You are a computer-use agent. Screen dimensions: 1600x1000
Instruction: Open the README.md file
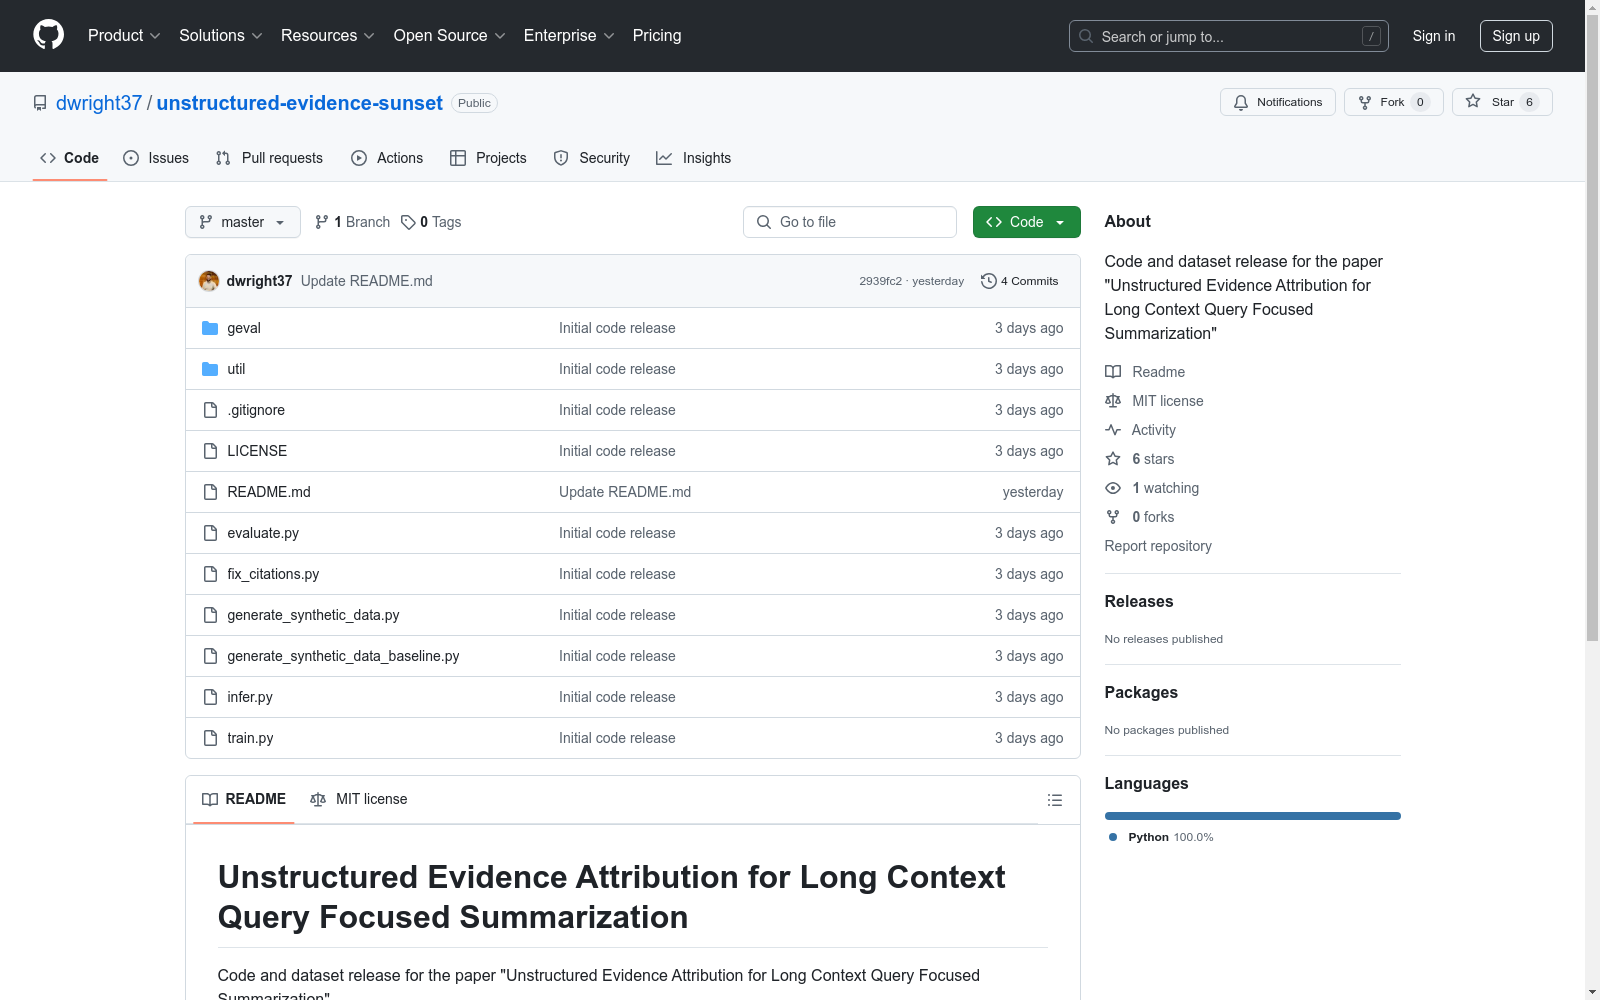[x=269, y=492]
